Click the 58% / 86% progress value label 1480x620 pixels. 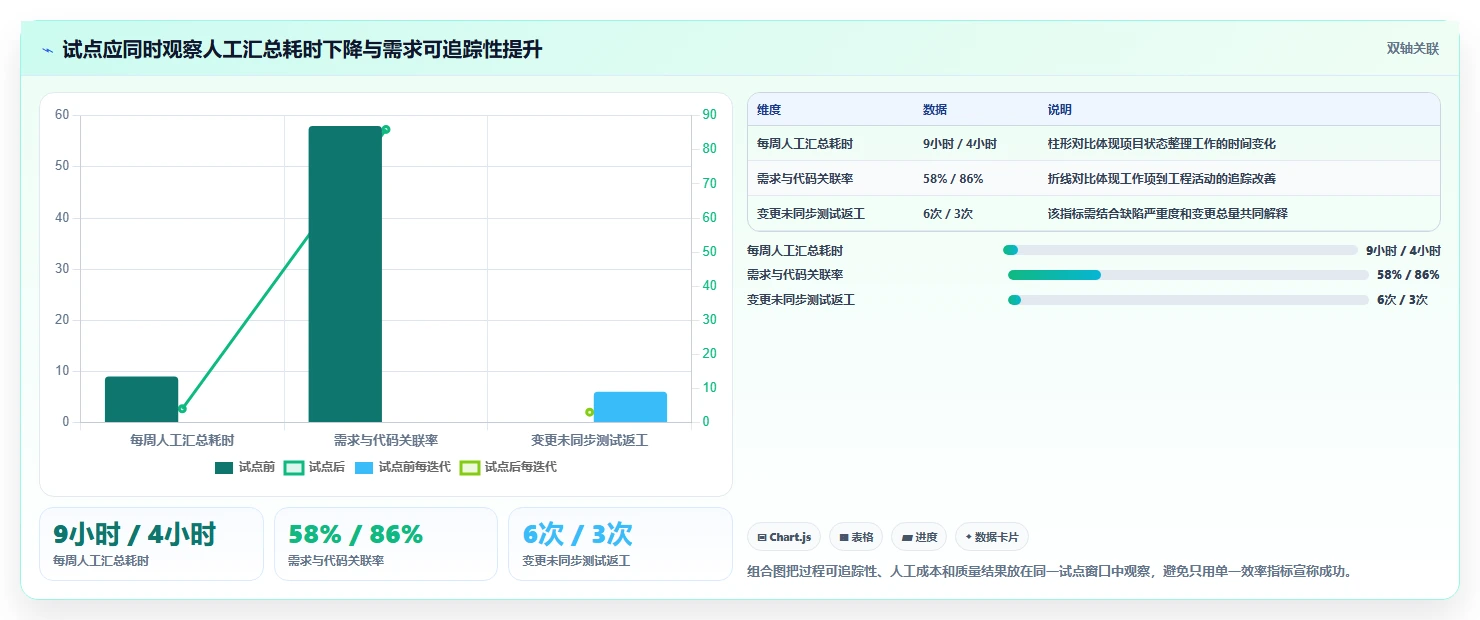point(1408,275)
